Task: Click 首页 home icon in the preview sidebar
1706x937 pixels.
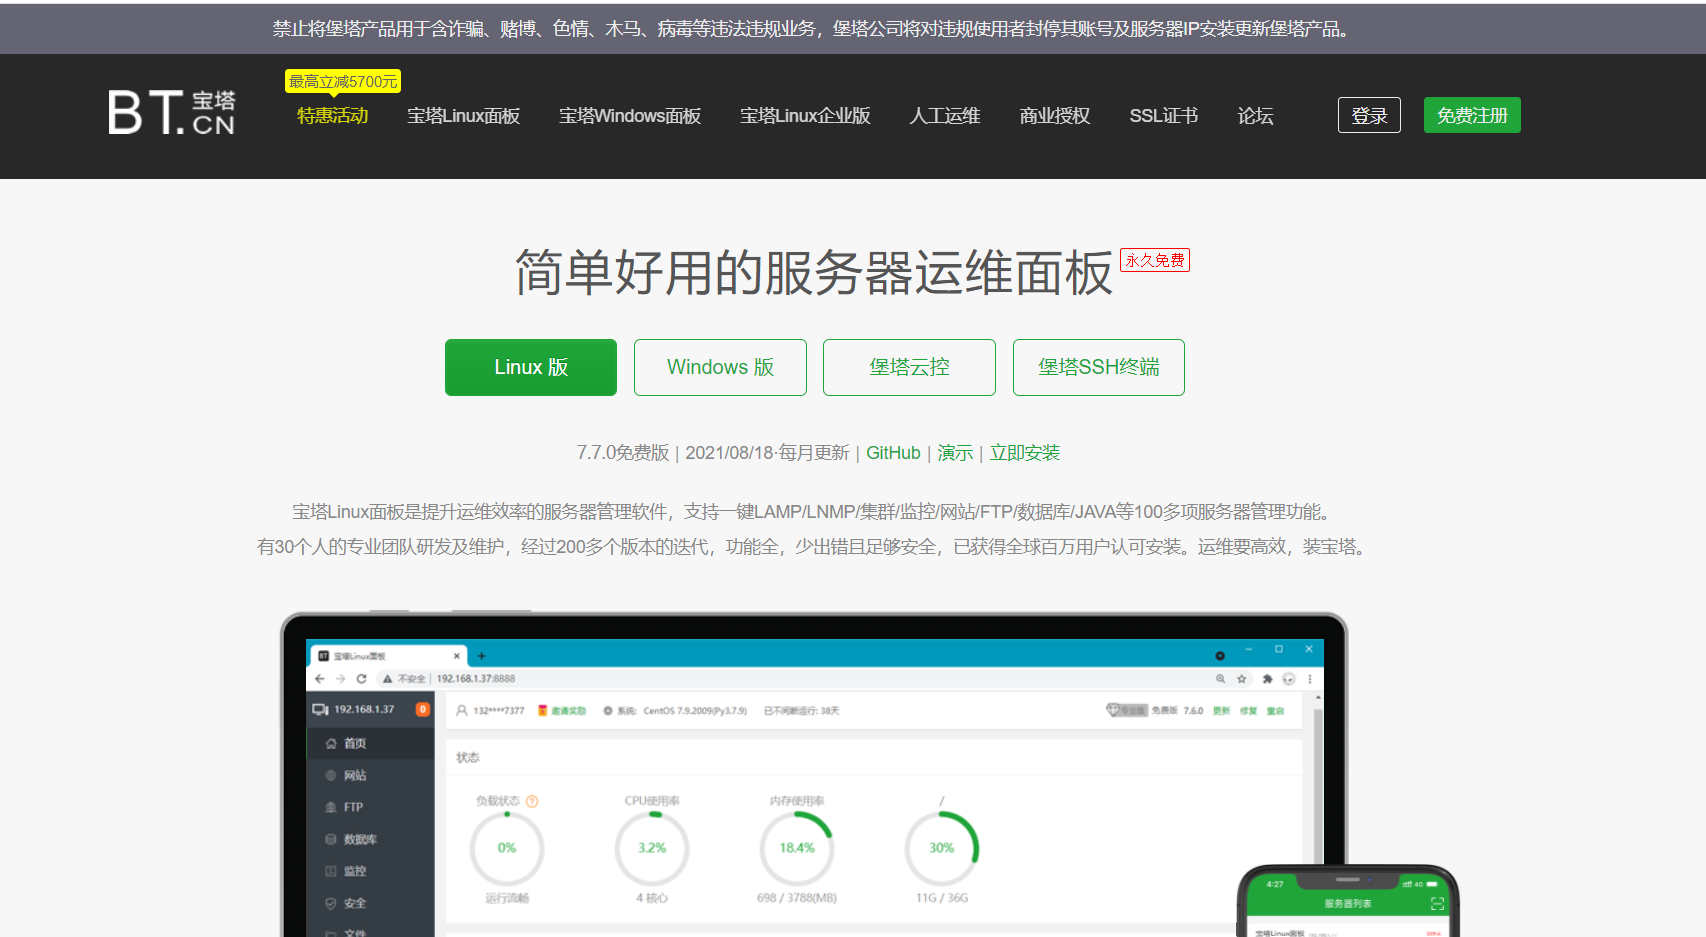Action: 331,743
